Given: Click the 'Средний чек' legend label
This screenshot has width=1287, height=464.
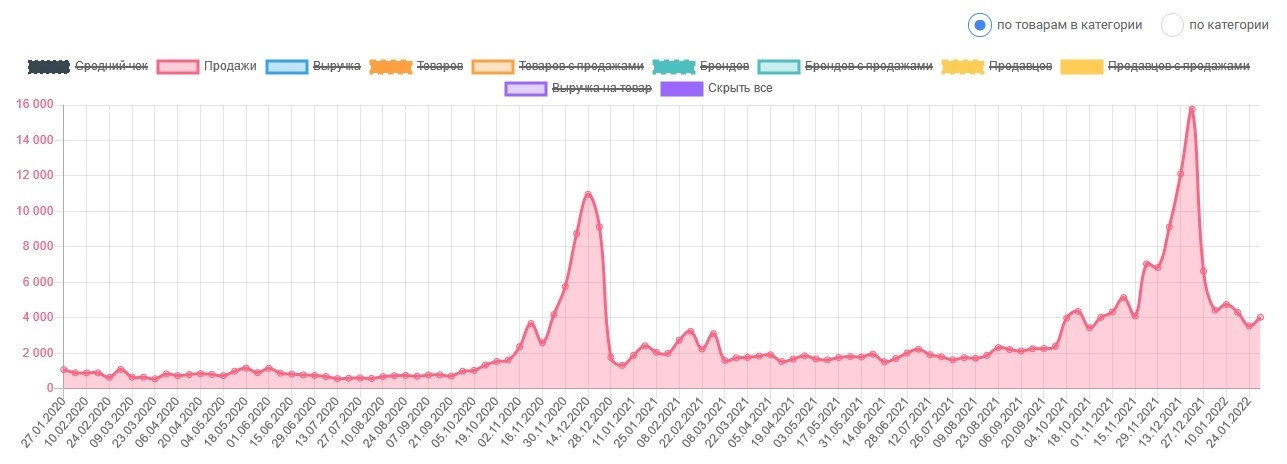Looking at the screenshot, I should [112, 66].
